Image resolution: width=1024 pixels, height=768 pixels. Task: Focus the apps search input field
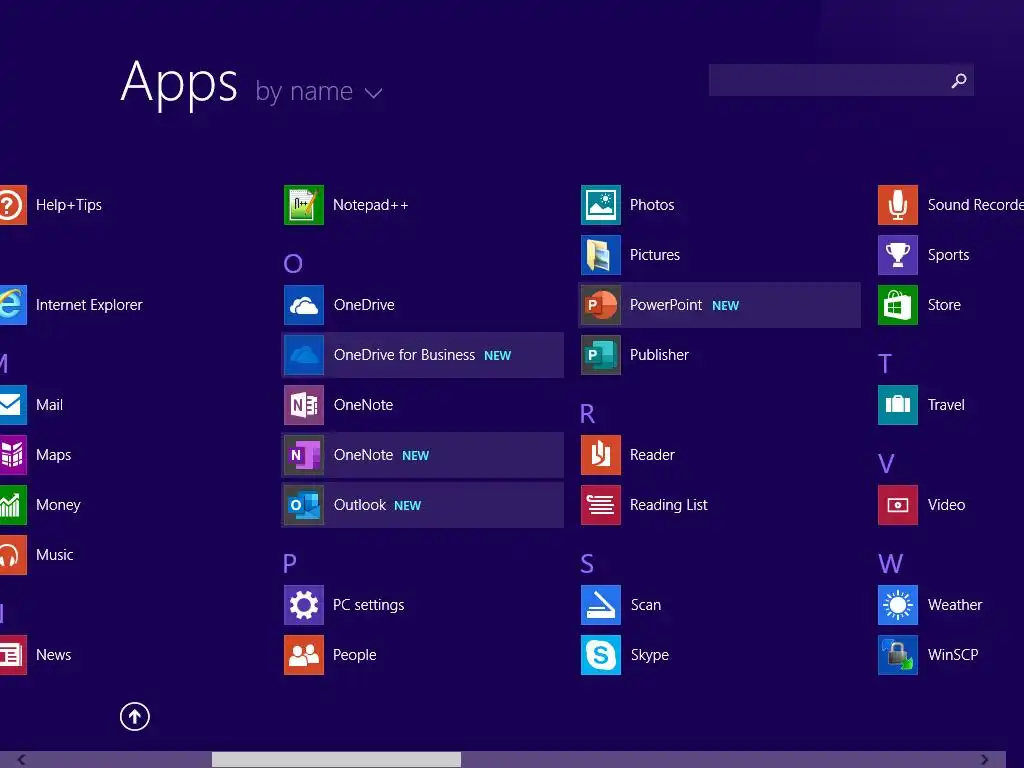[x=841, y=80]
